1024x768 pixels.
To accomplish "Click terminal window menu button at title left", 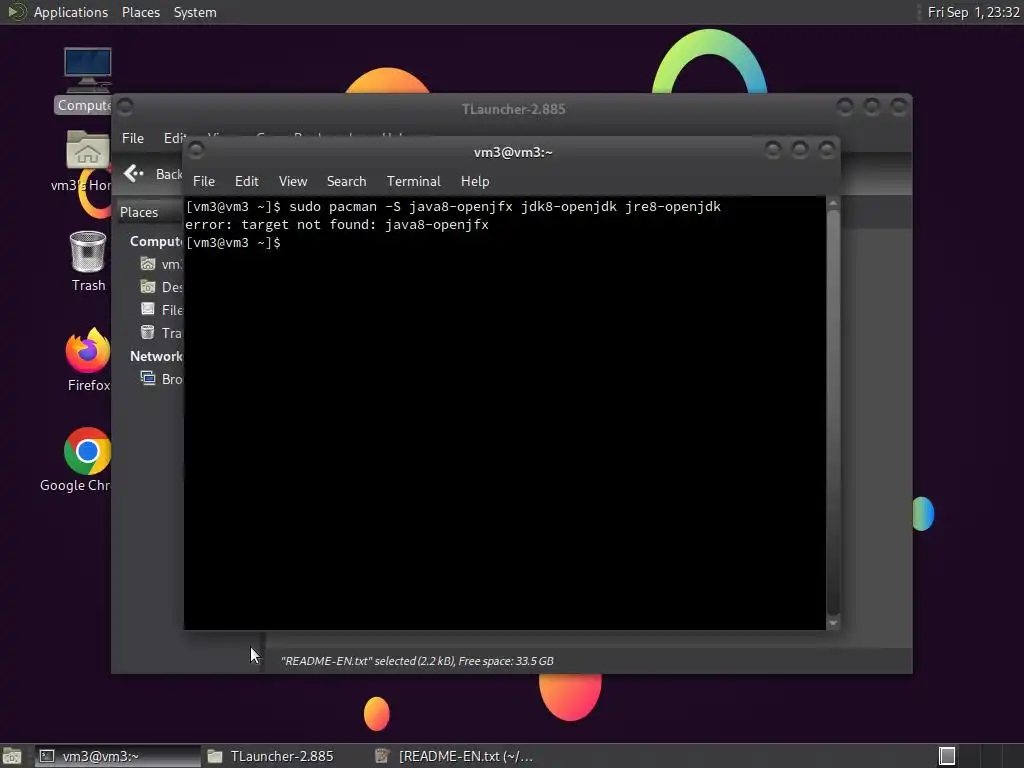I will click(x=195, y=150).
